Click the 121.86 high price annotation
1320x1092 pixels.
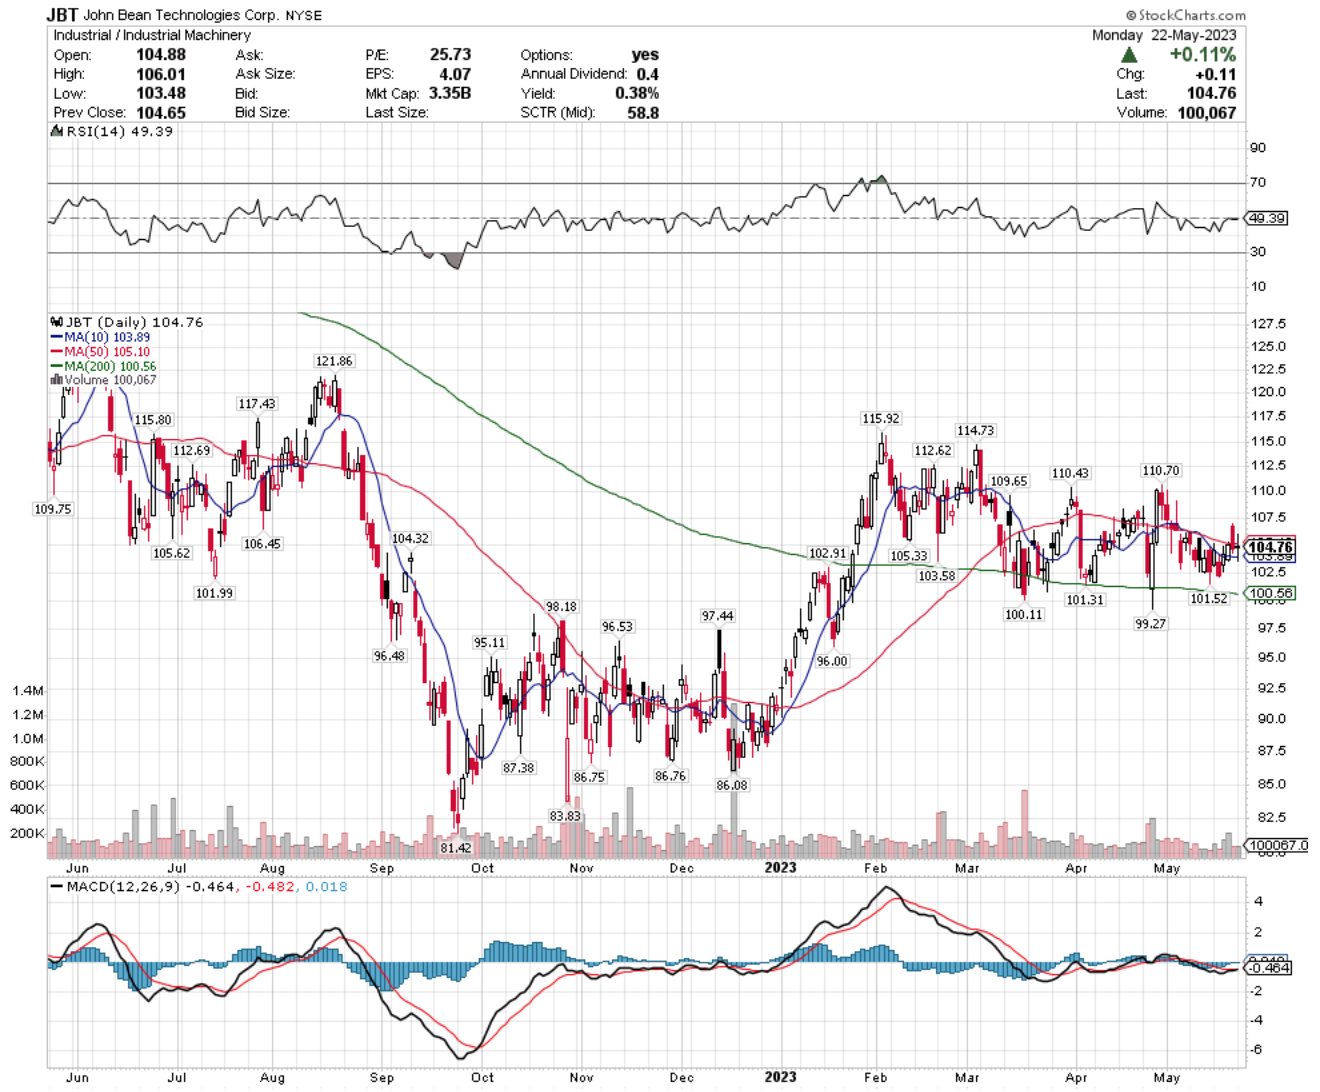[x=334, y=361]
